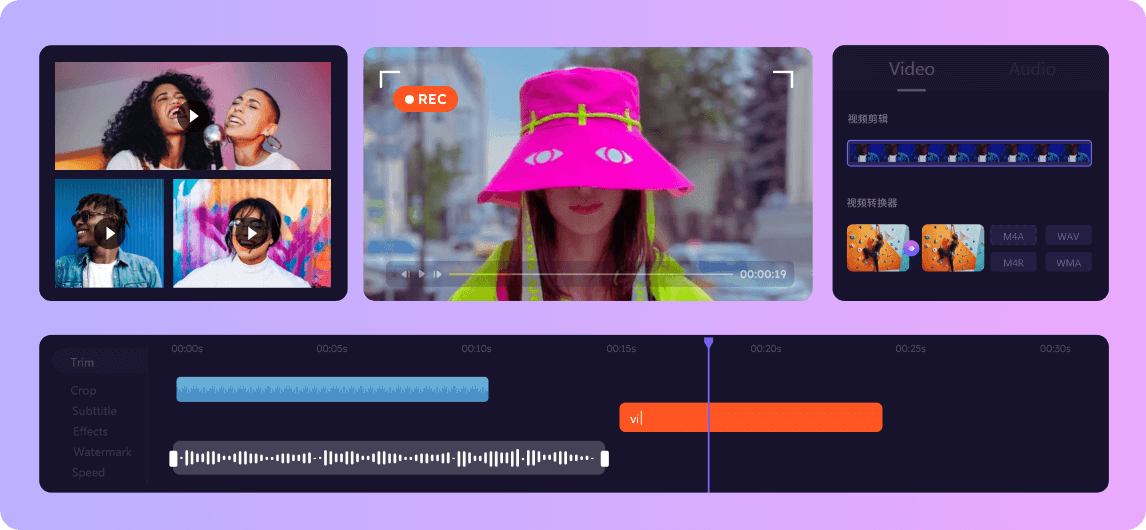Play the graffiti wall video clip

[252, 233]
